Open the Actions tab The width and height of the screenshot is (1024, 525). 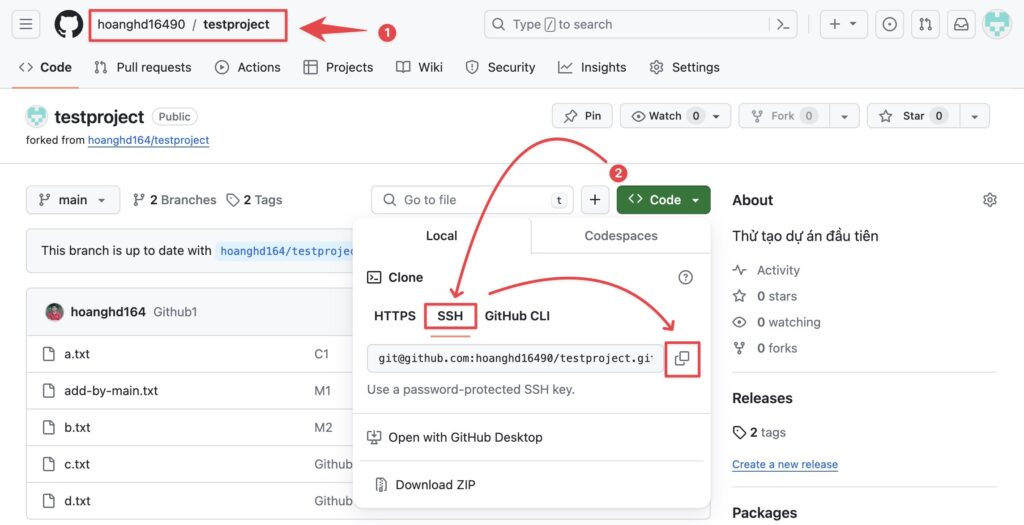248,67
